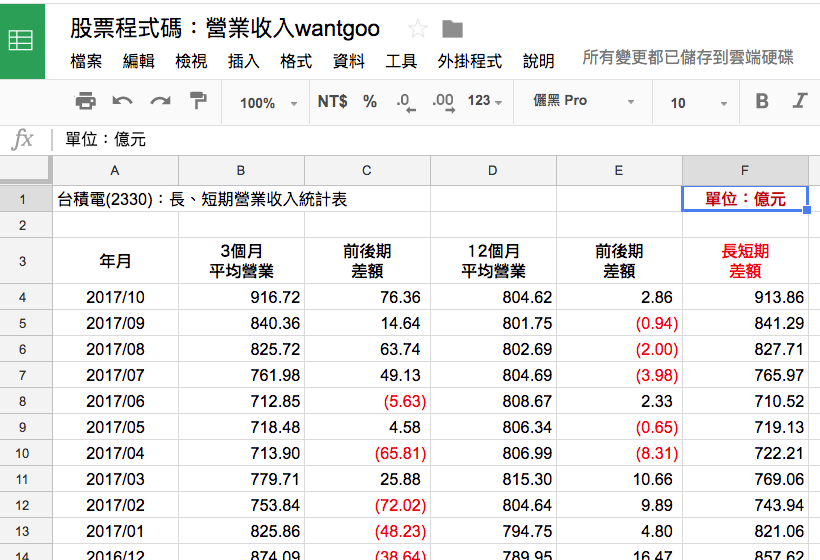Select cell with value 76.36
The image size is (820, 560).
click(x=367, y=298)
